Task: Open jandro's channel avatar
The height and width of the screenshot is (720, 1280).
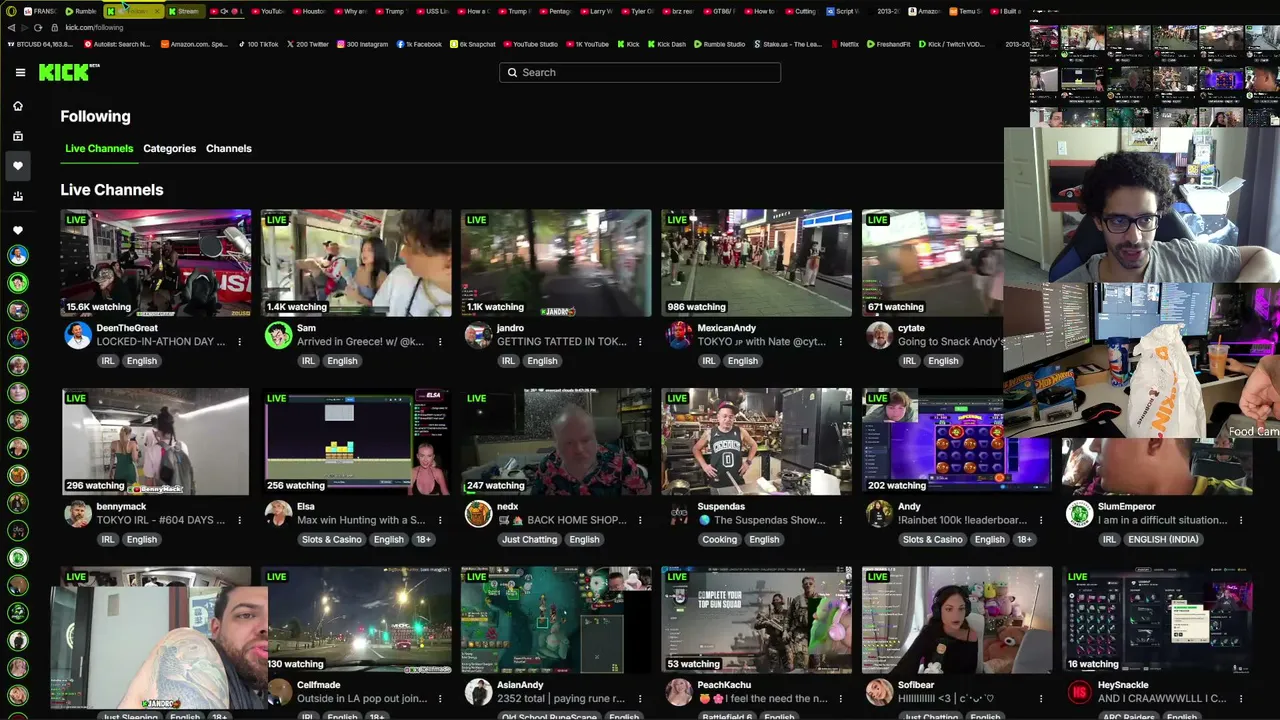Action: pos(478,335)
